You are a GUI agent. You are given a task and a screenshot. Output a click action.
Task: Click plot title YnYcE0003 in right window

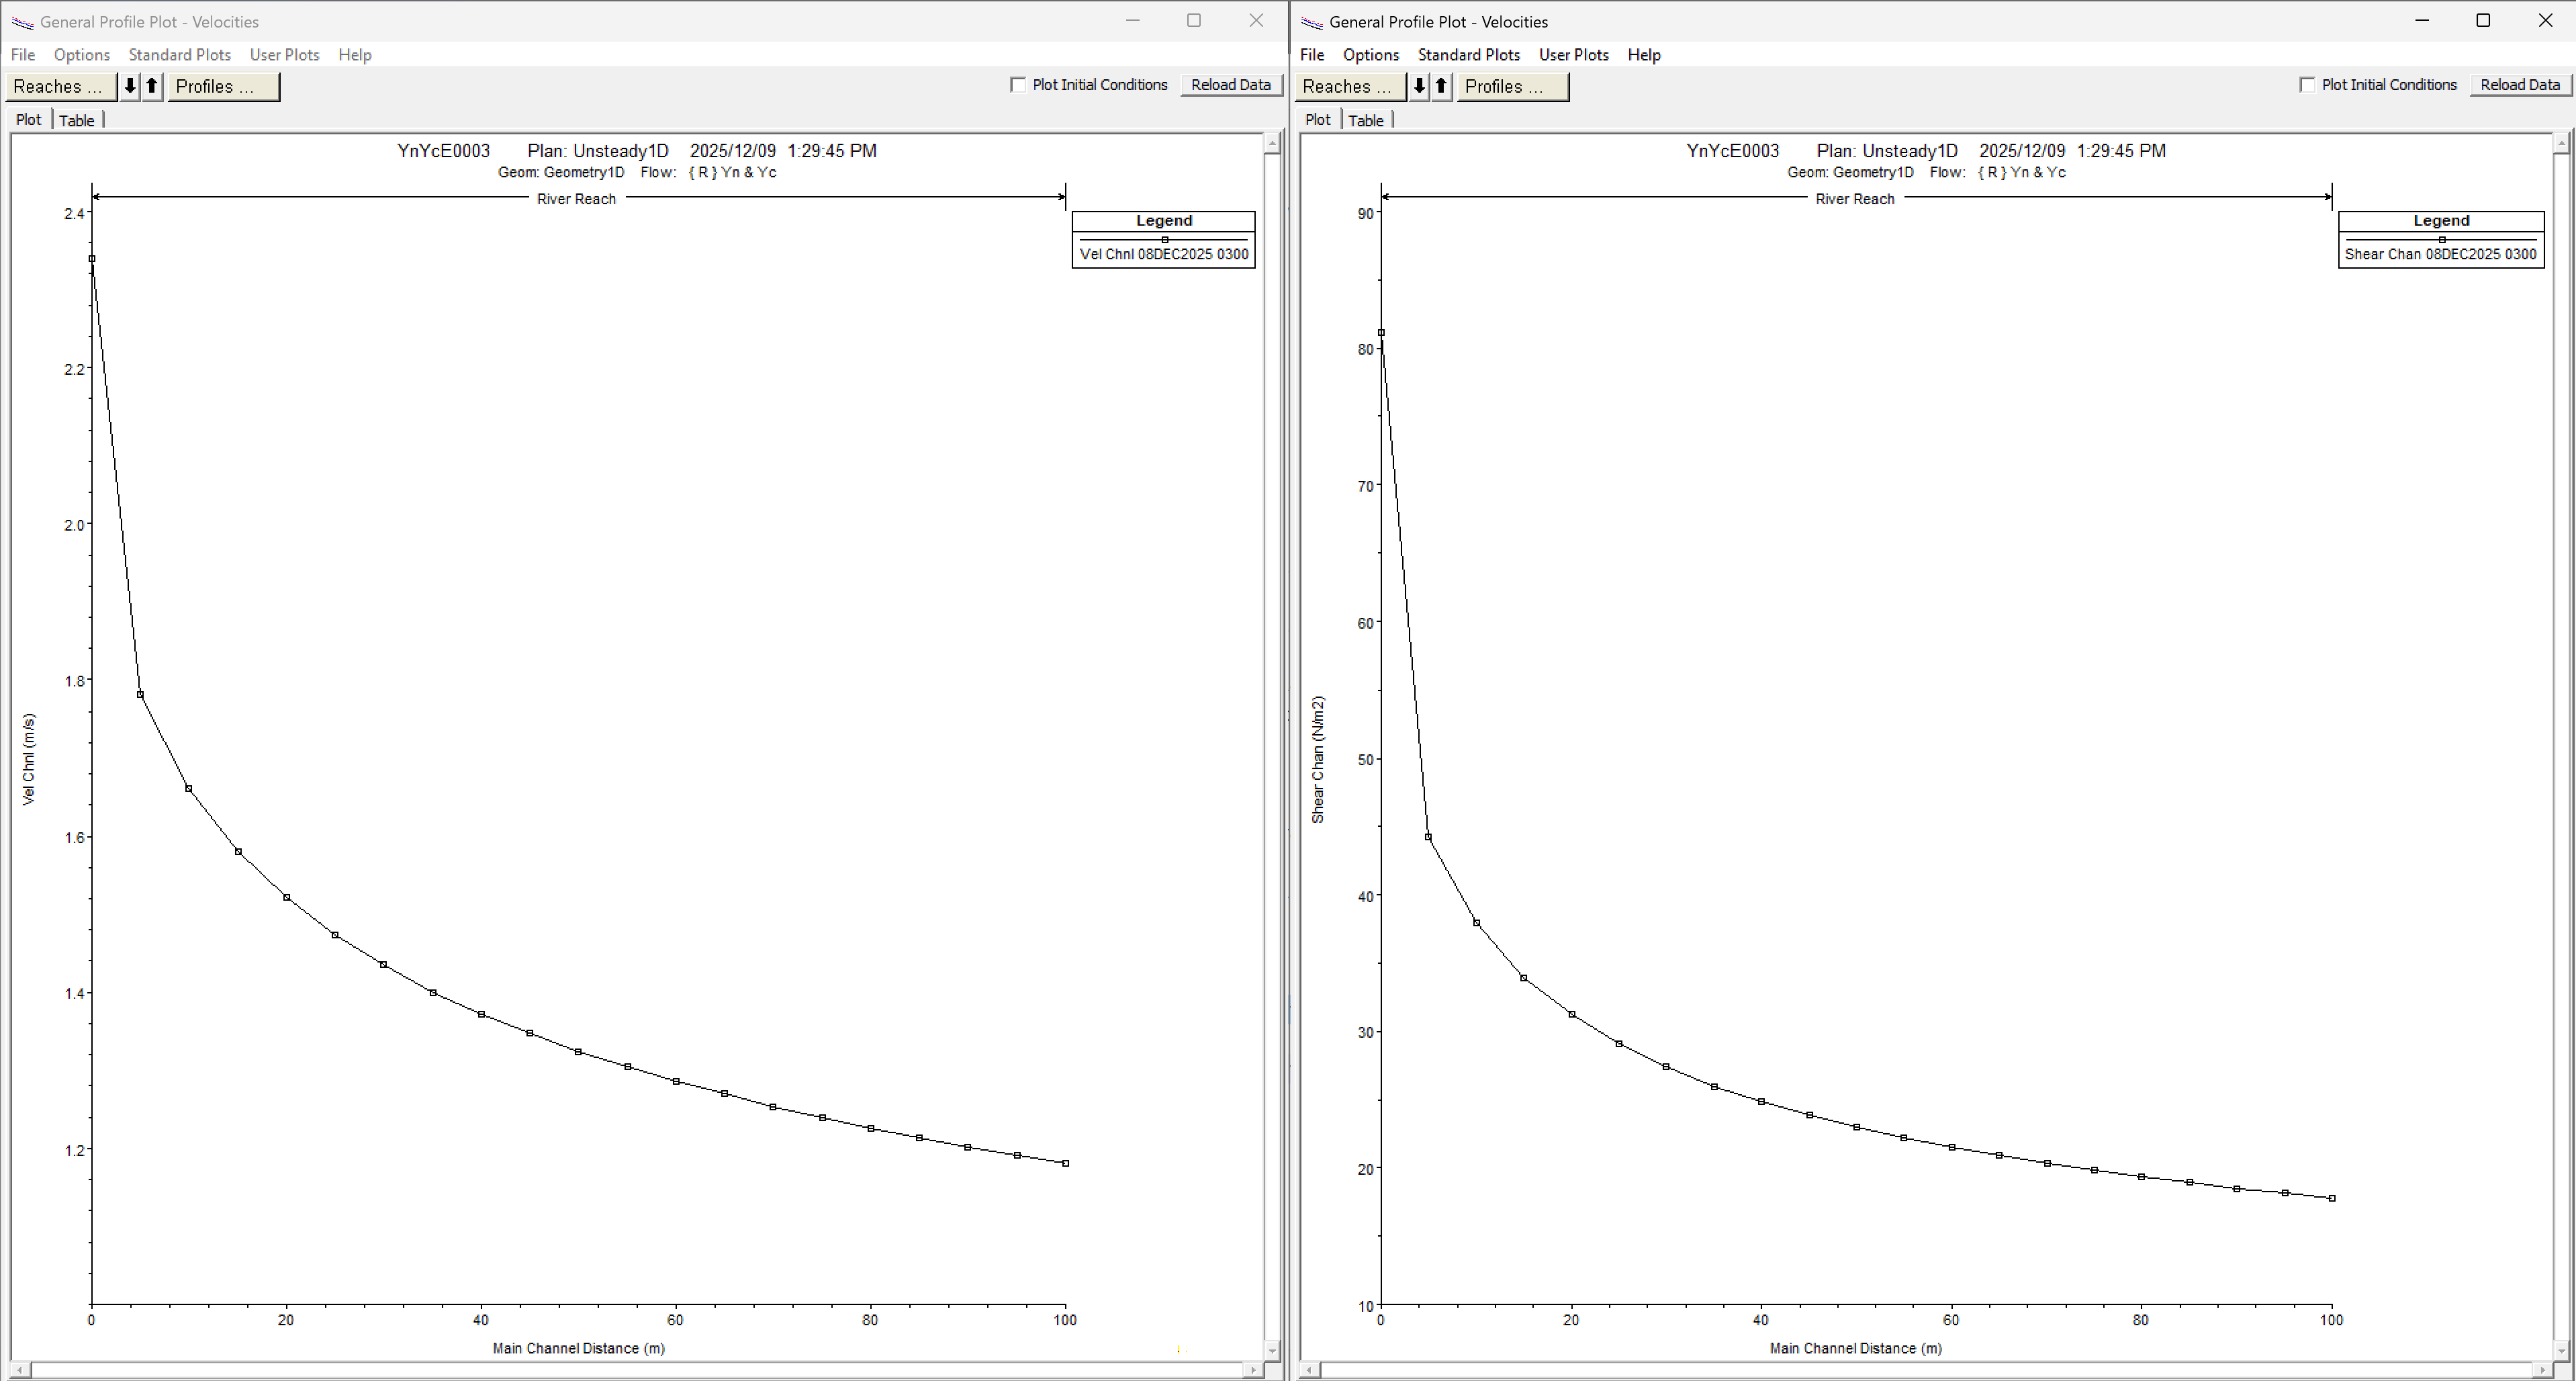(x=1732, y=151)
